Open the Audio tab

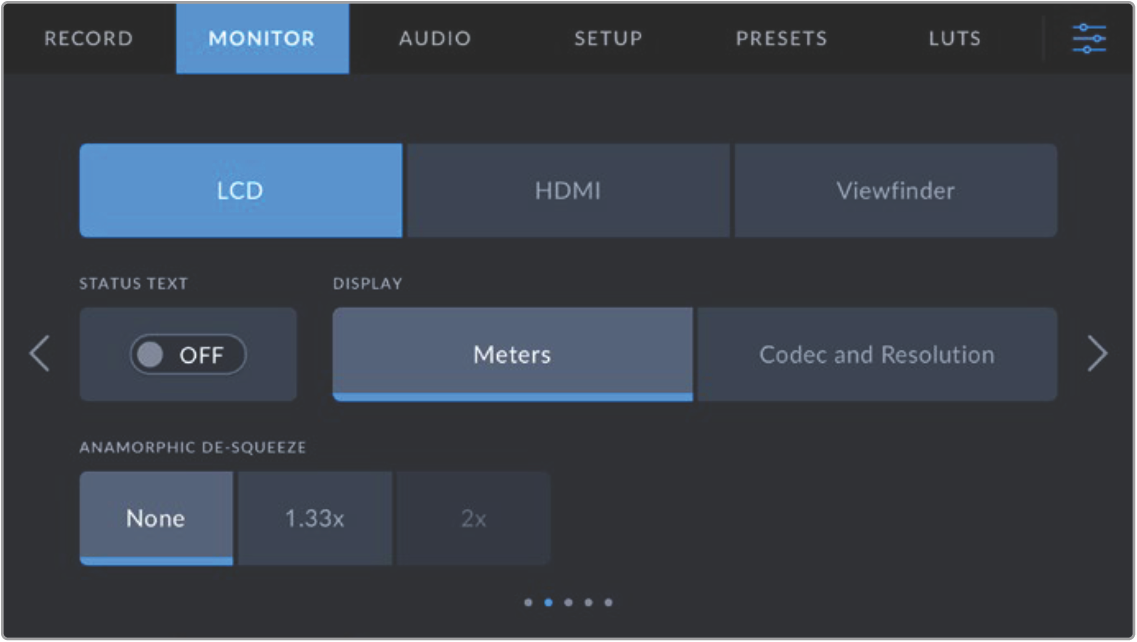point(435,39)
